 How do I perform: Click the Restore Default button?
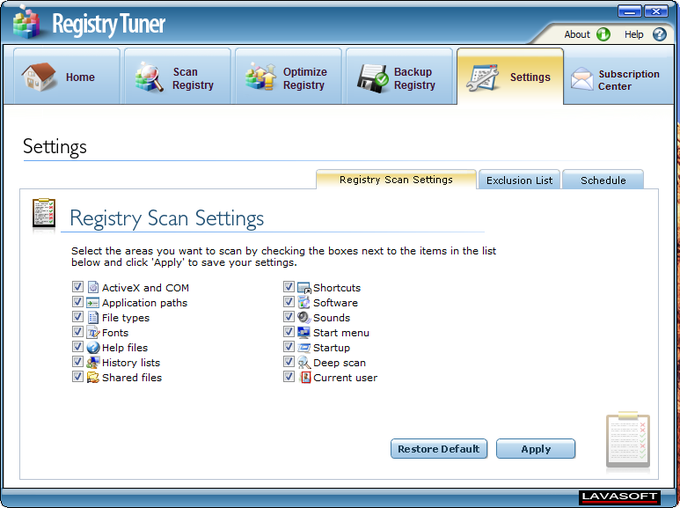(439, 449)
